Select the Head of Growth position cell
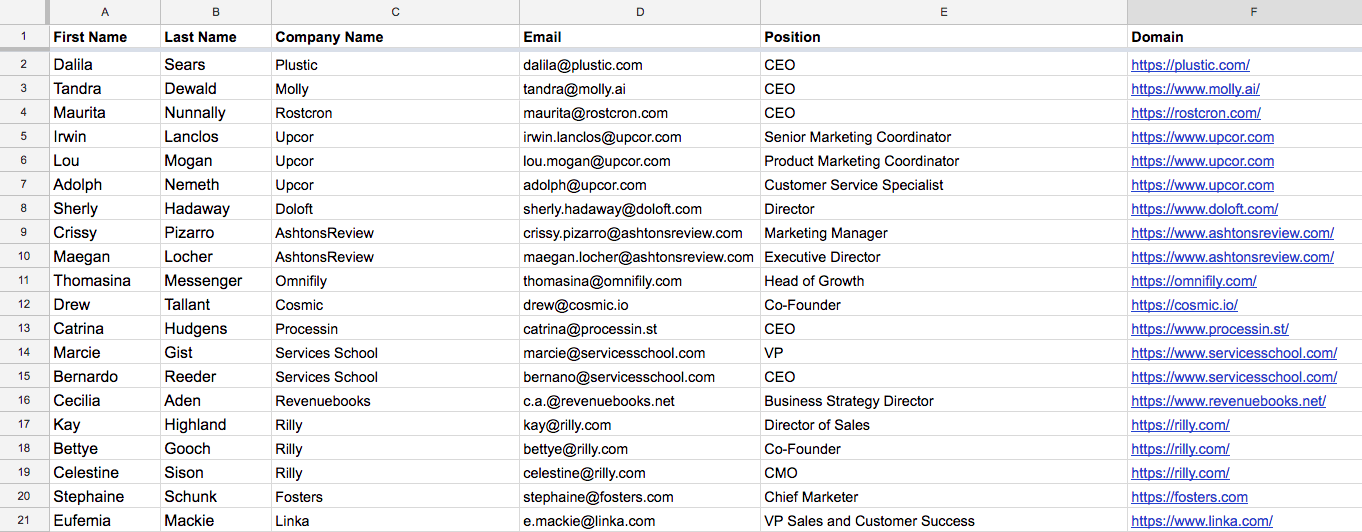 (944, 281)
